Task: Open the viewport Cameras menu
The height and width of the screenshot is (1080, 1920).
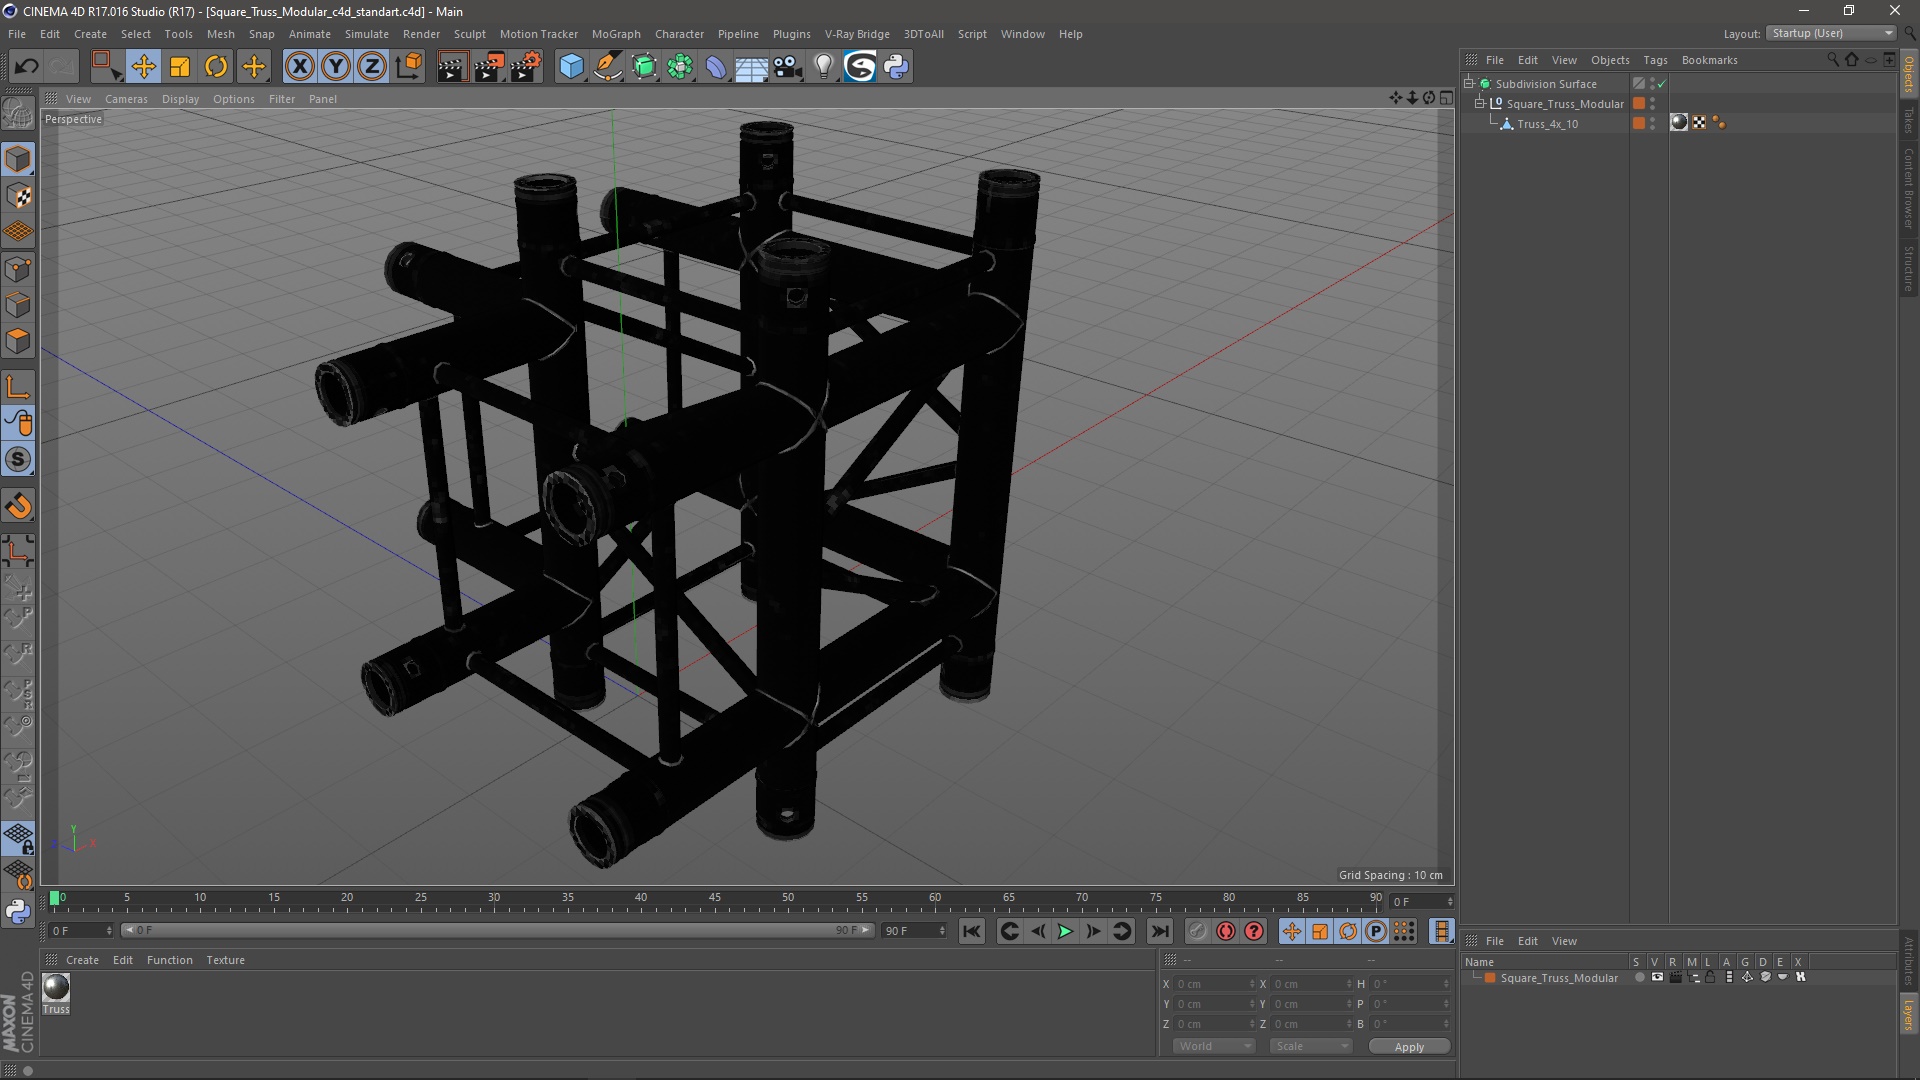Action: (126, 99)
